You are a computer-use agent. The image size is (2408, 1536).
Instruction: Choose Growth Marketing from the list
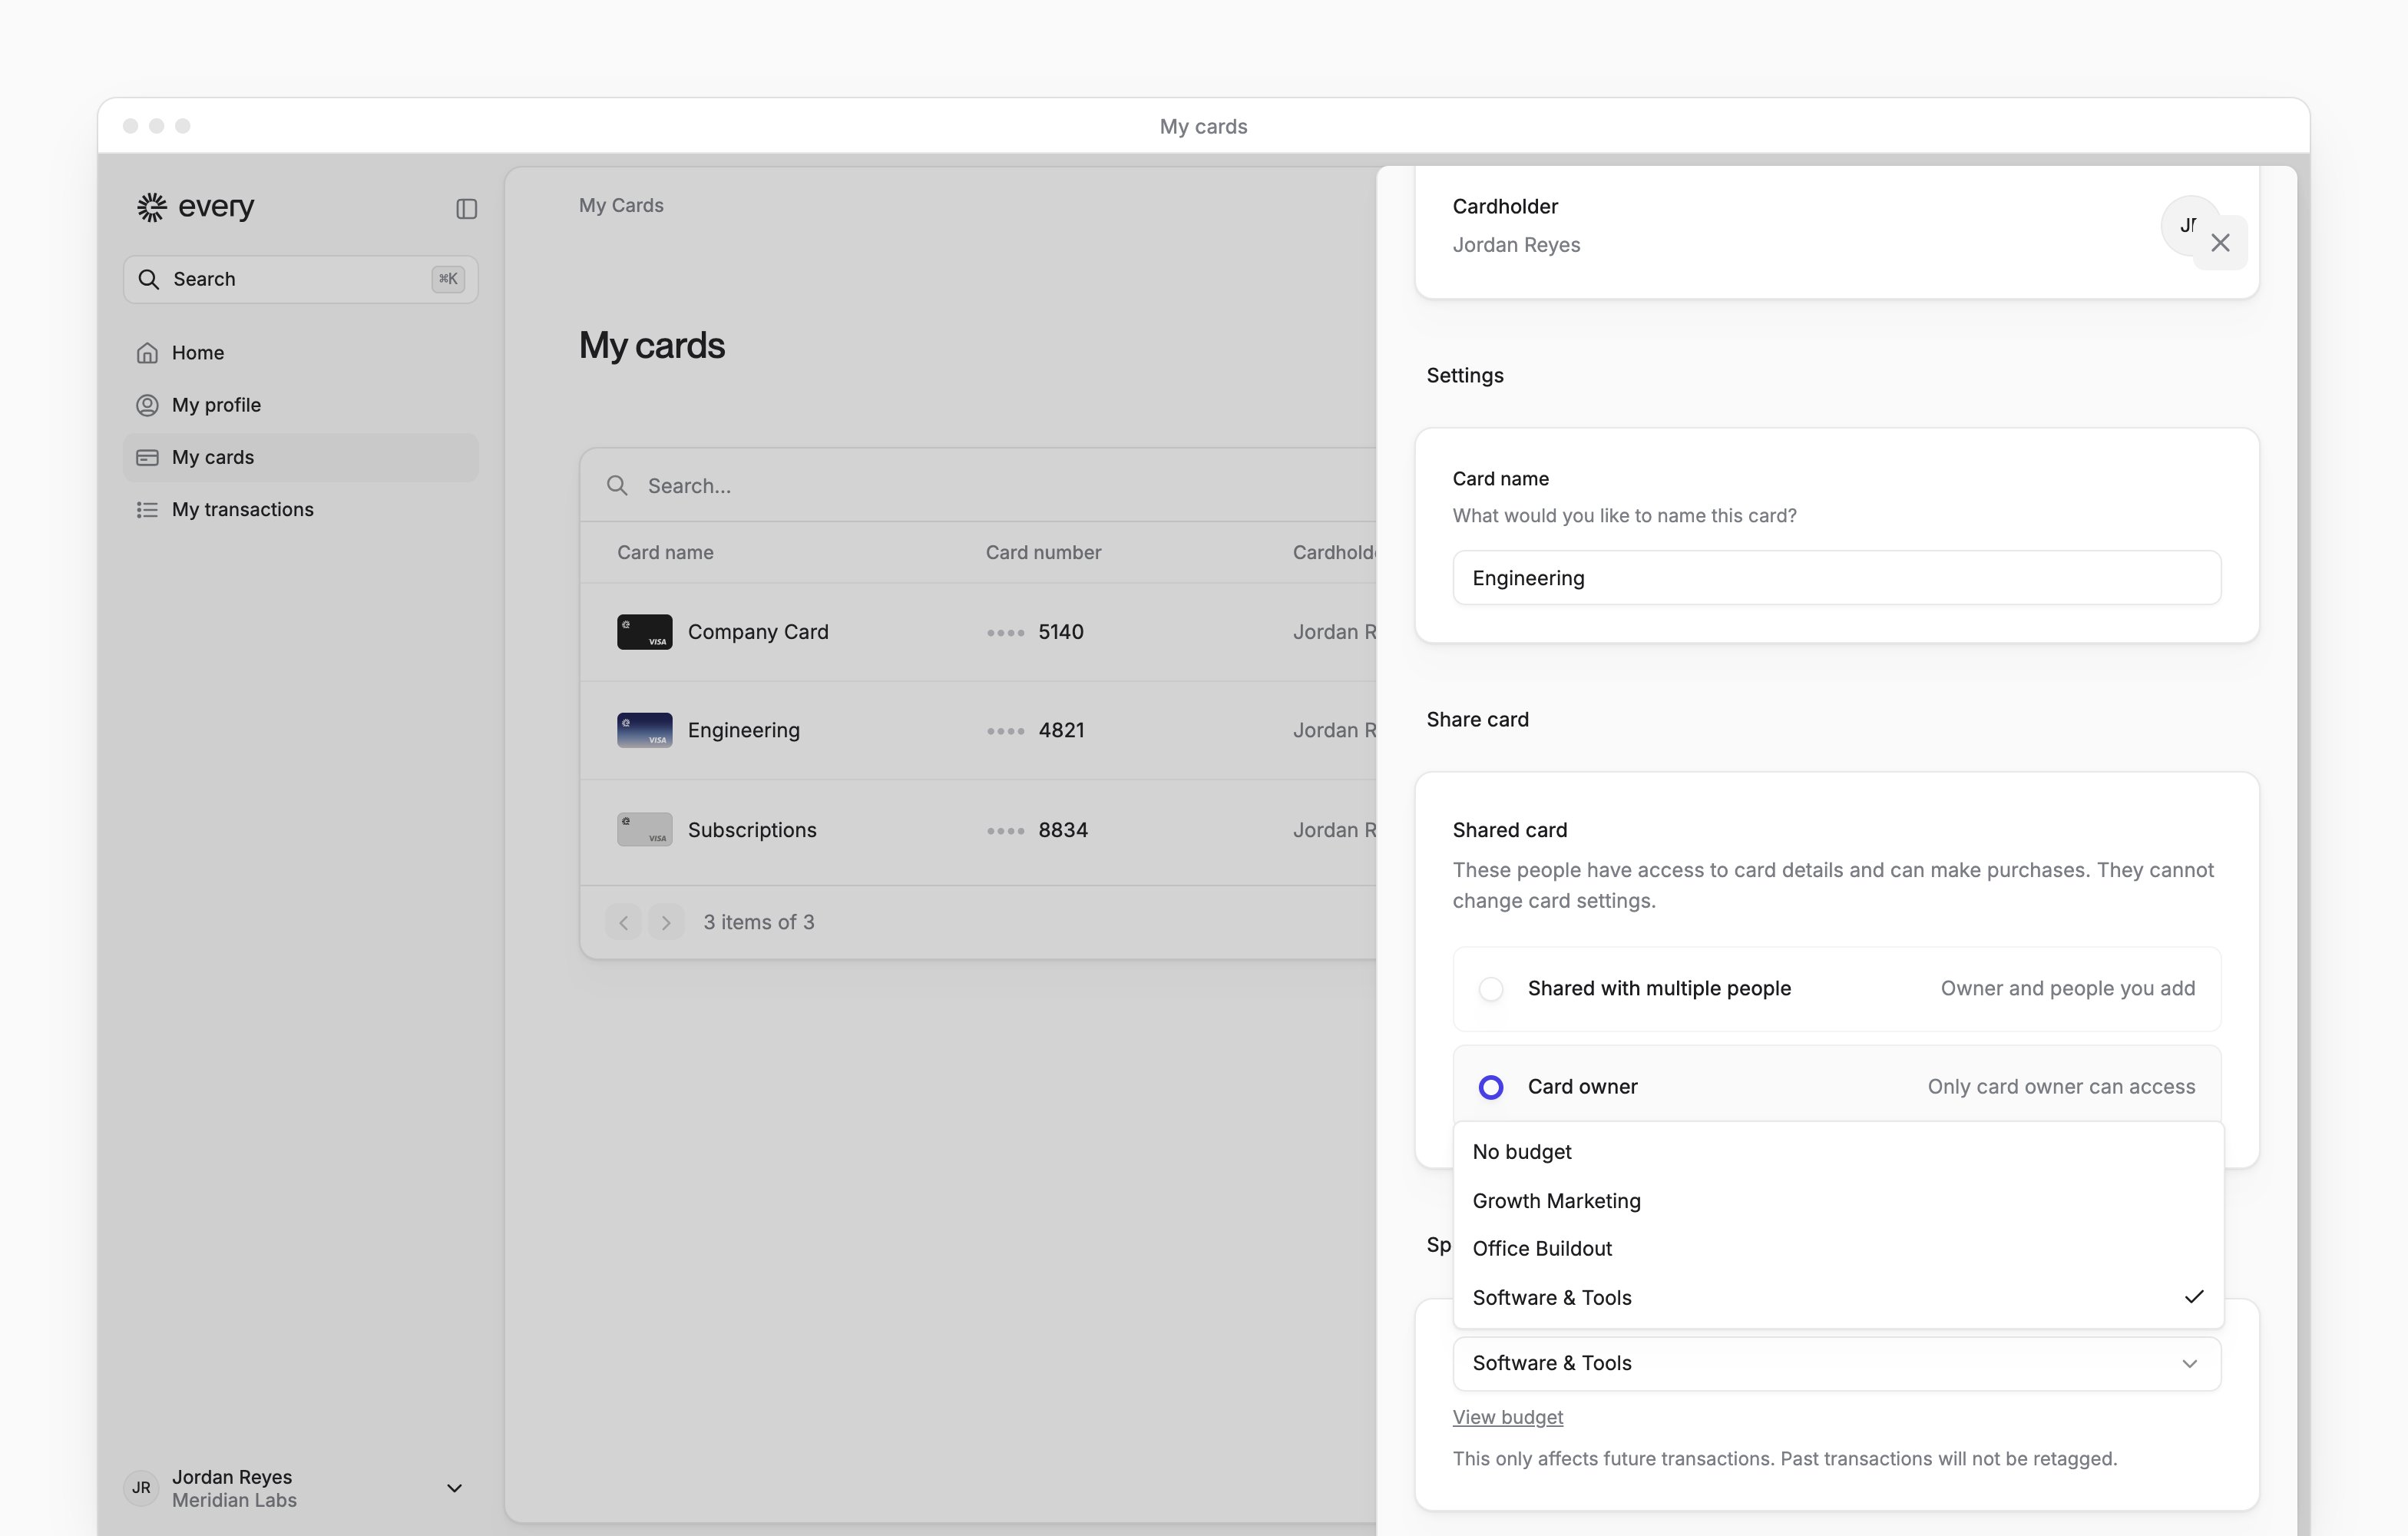1837,1200
